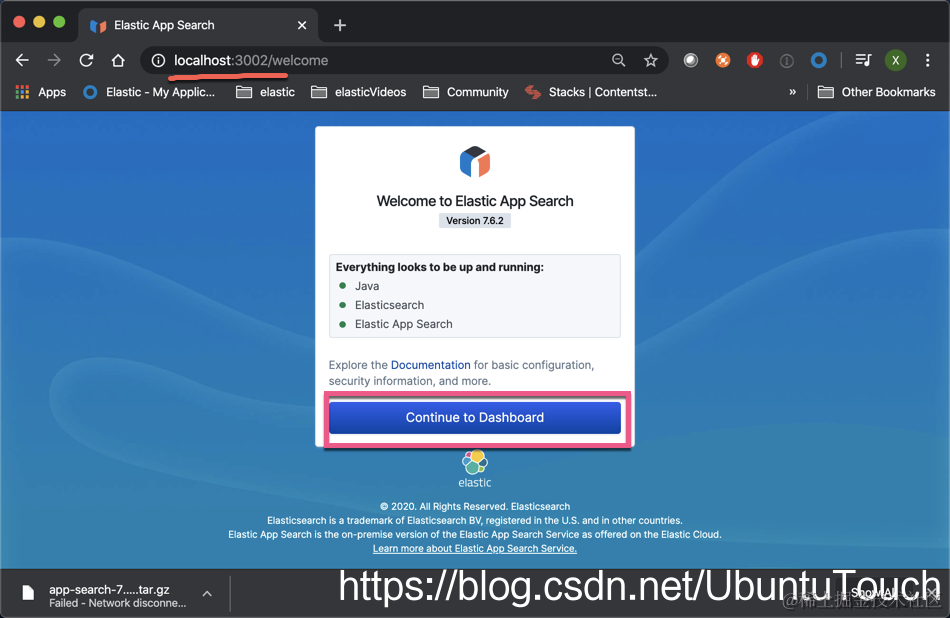Open the Apps bookmarks shortcut
The width and height of the screenshot is (950, 618).
point(41,92)
